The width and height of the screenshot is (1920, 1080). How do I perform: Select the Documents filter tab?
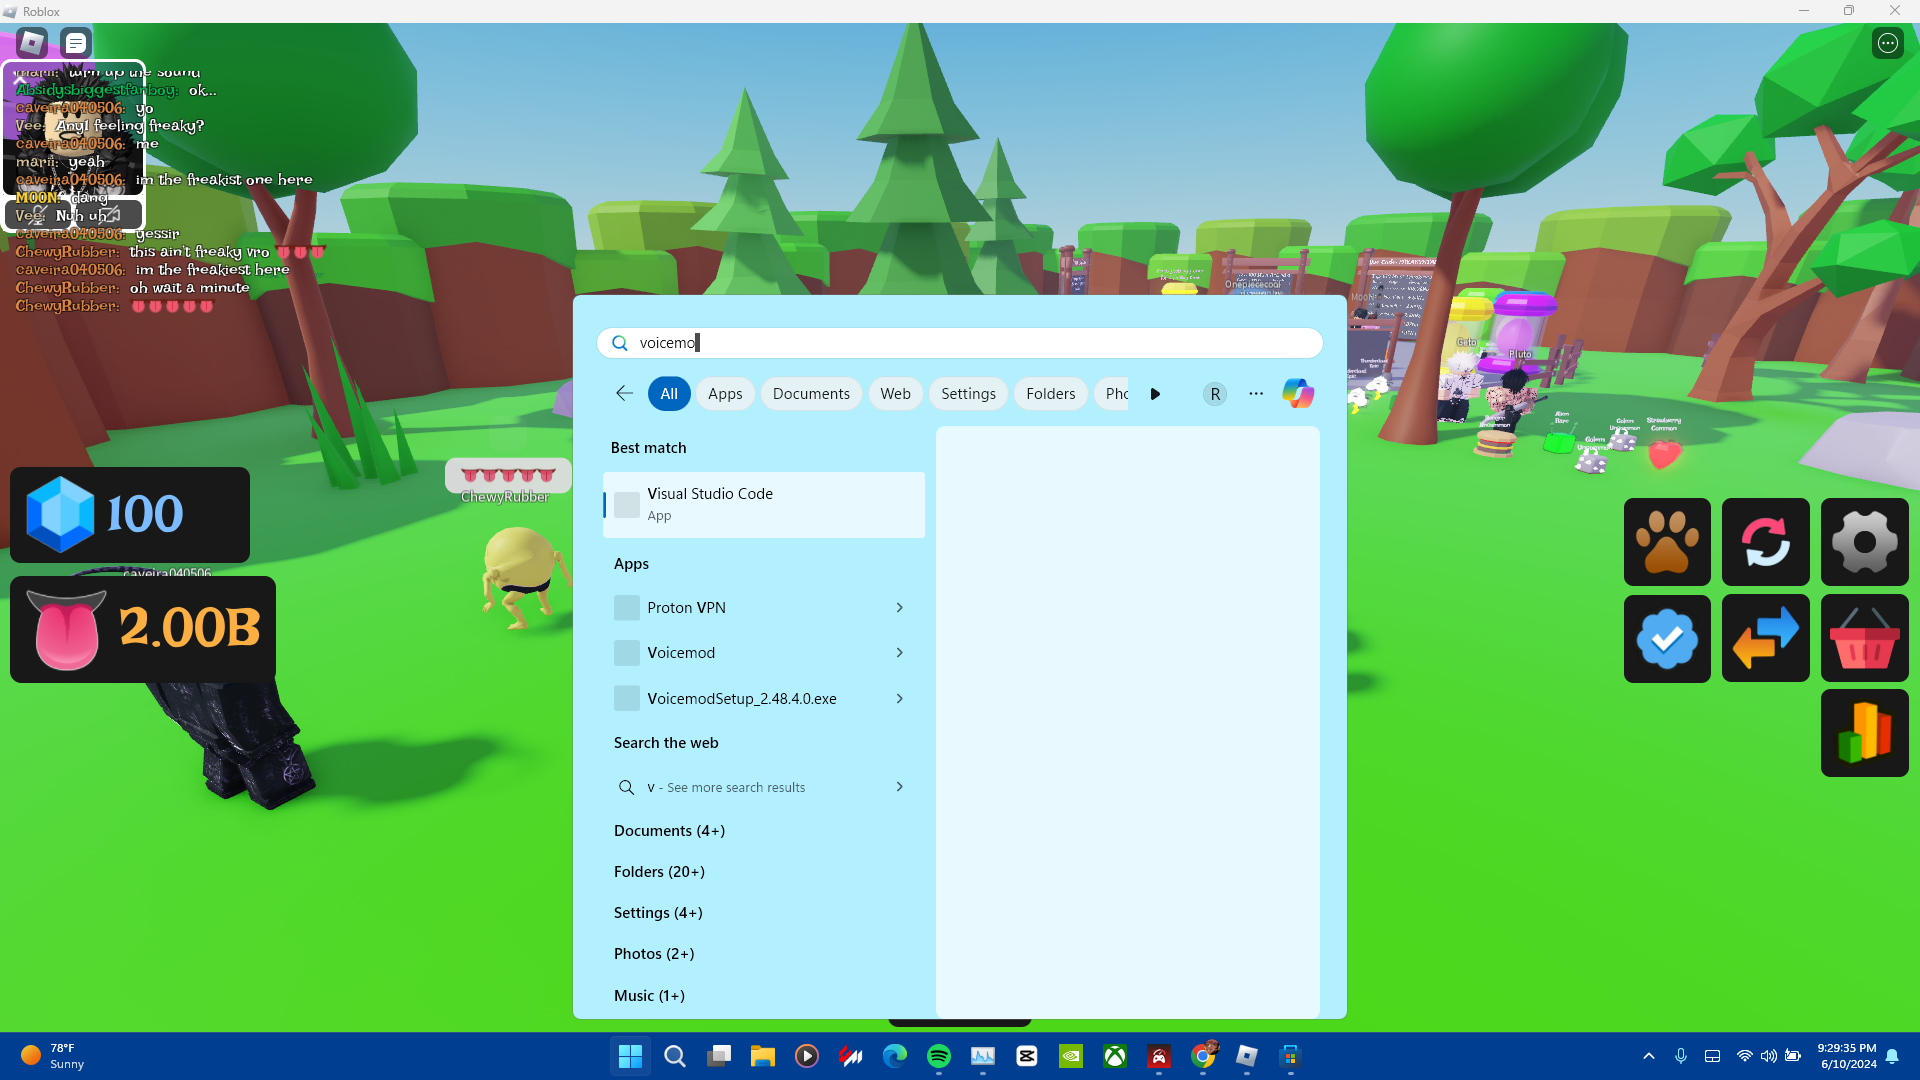point(810,394)
